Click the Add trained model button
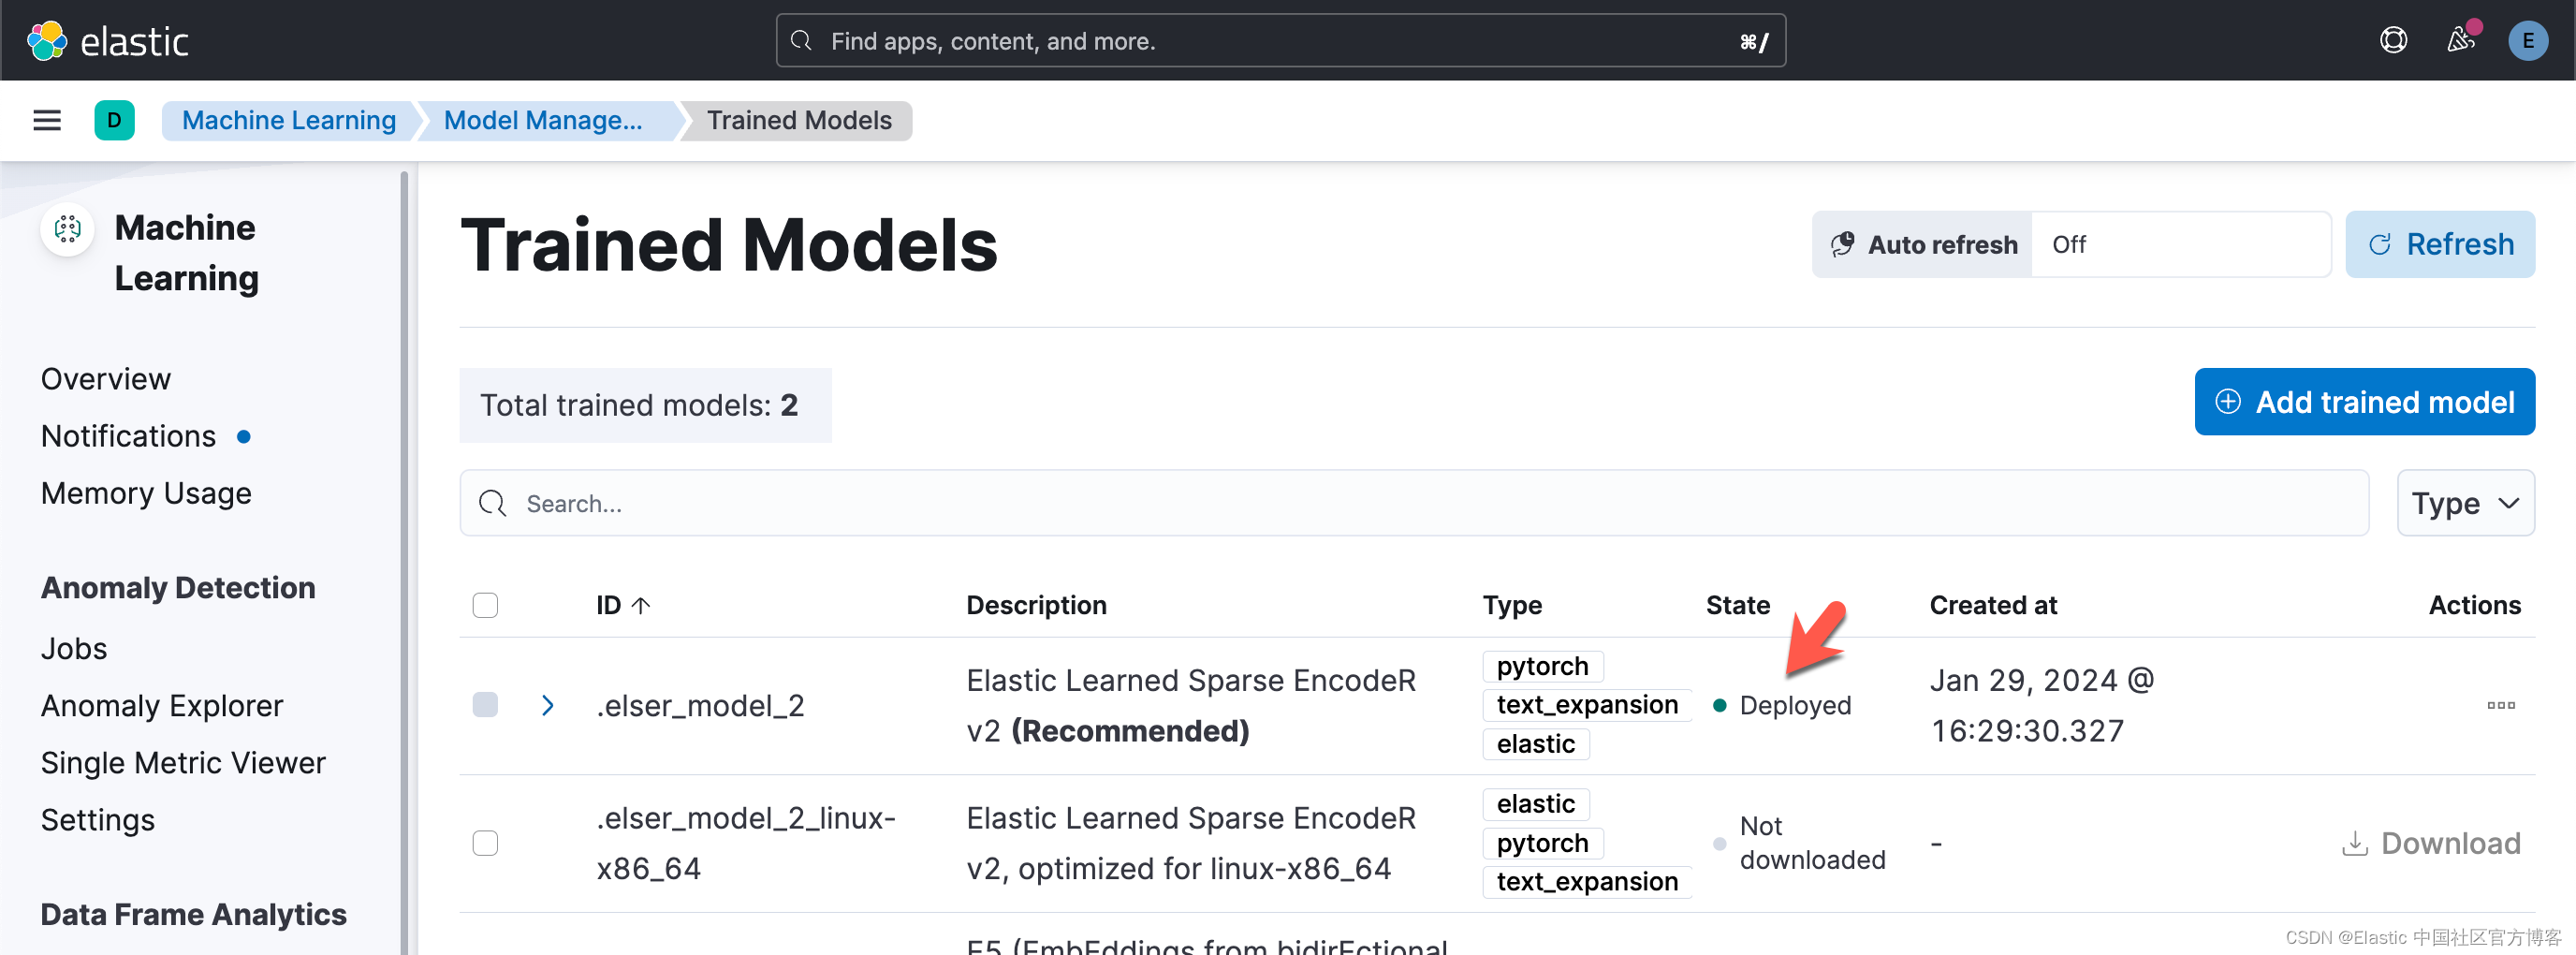2576x955 pixels. [x=2364, y=402]
